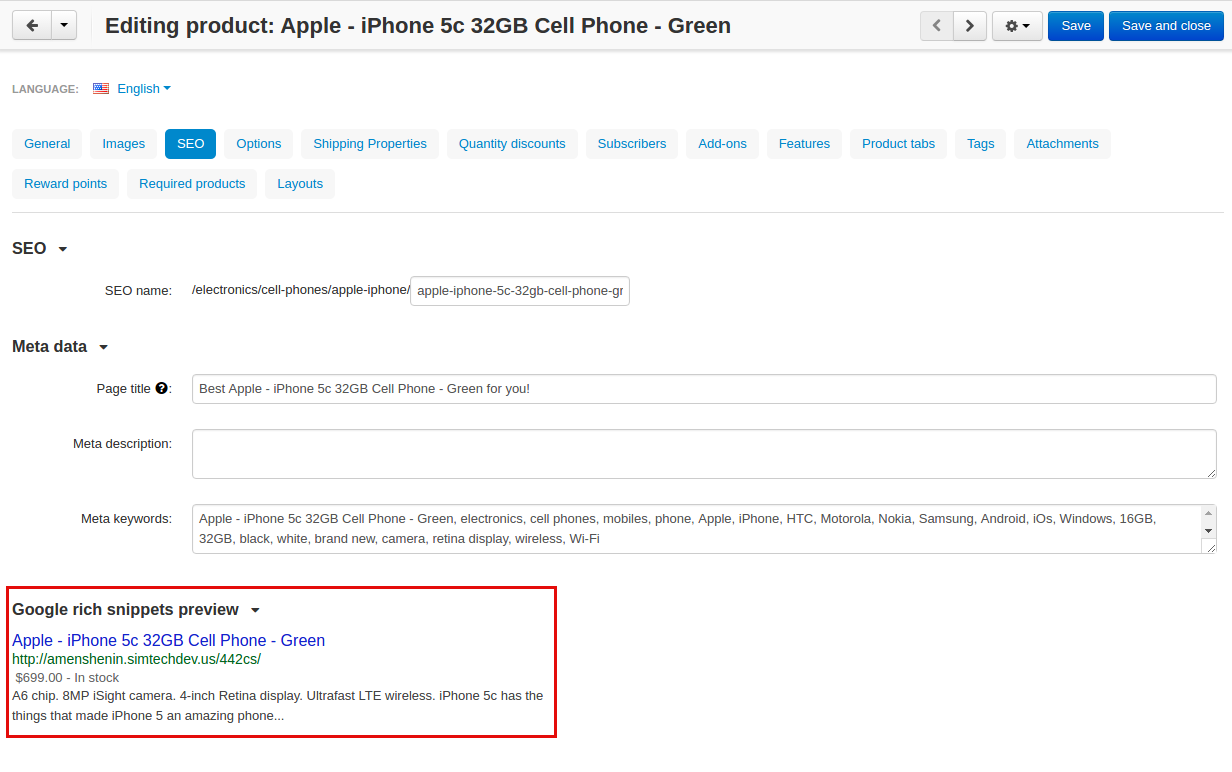Open the Tags tab

click(x=981, y=144)
